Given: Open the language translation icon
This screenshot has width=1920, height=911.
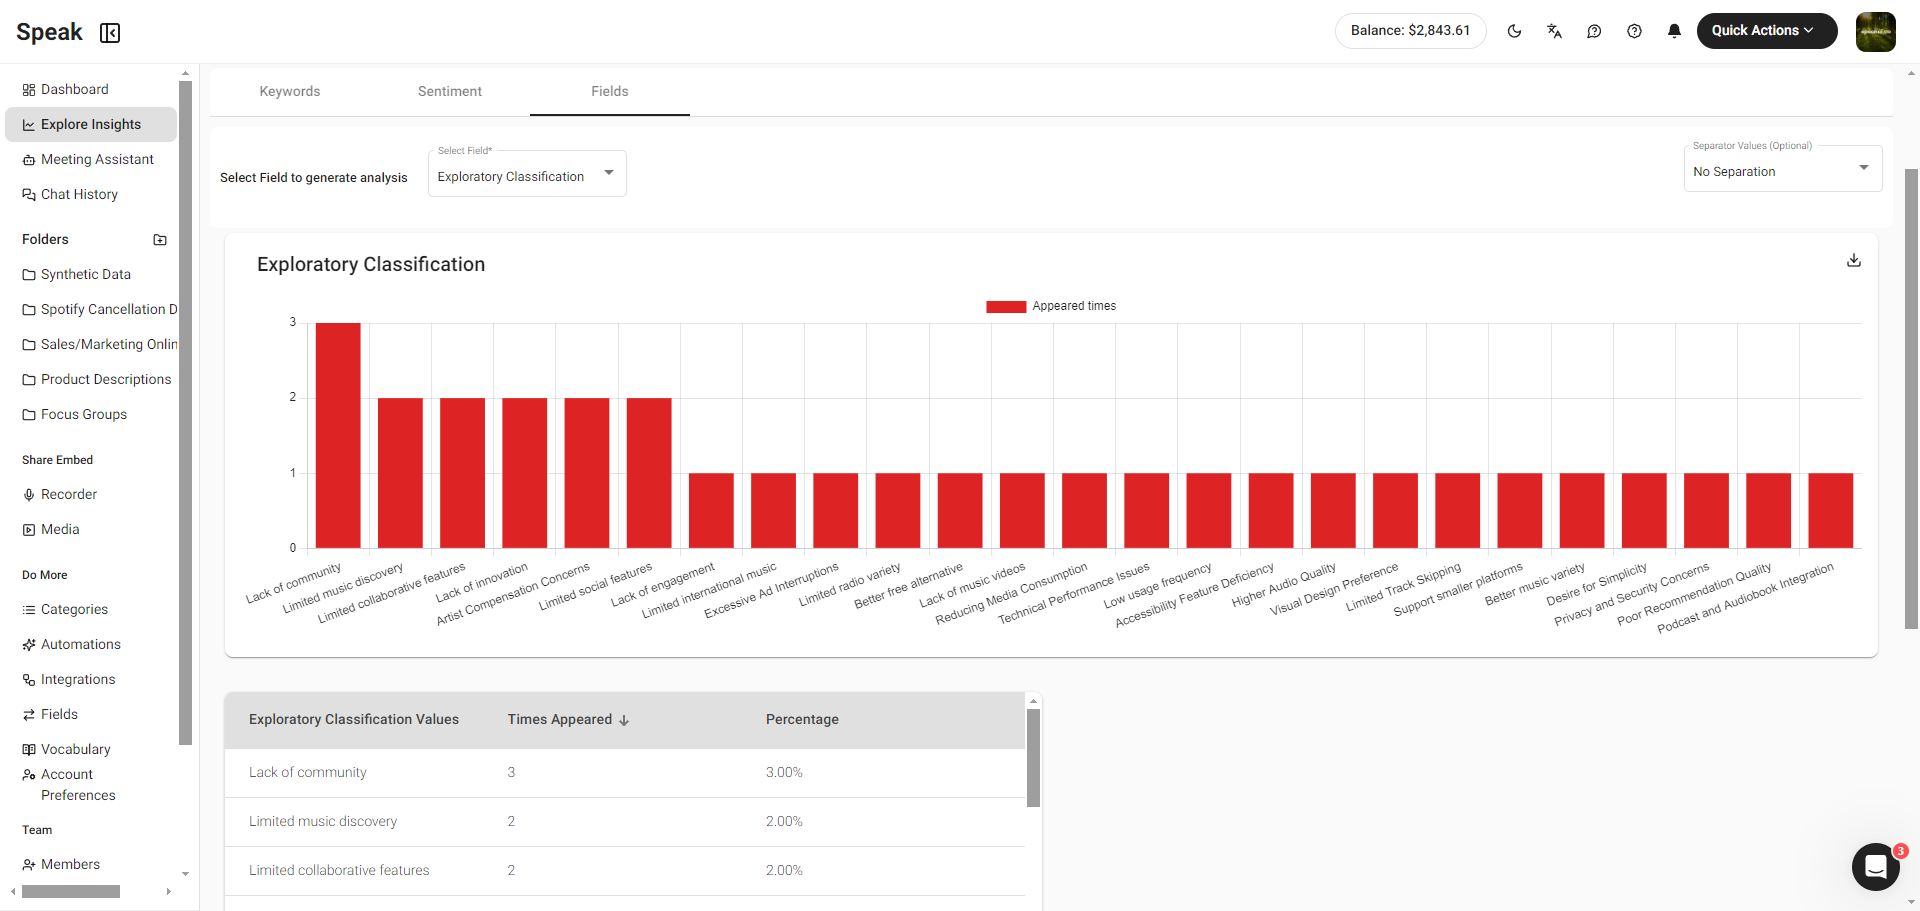Looking at the screenshot, I should (x=1554, y=31).
